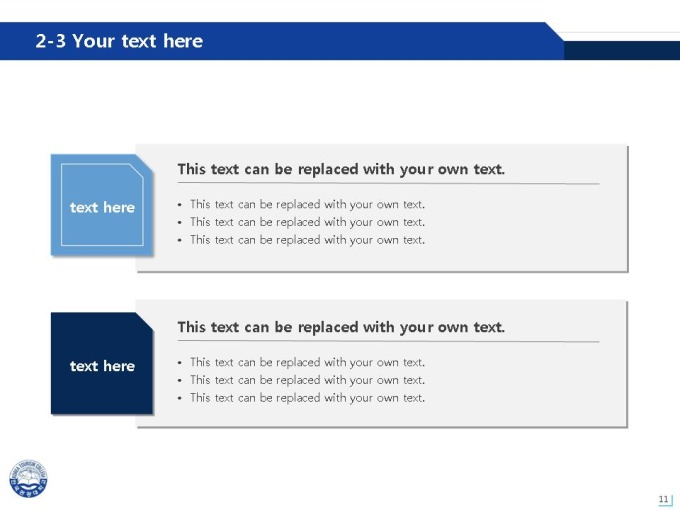Click the dark navy bar right of the title

pyautogui.click(x=622, y=51)
